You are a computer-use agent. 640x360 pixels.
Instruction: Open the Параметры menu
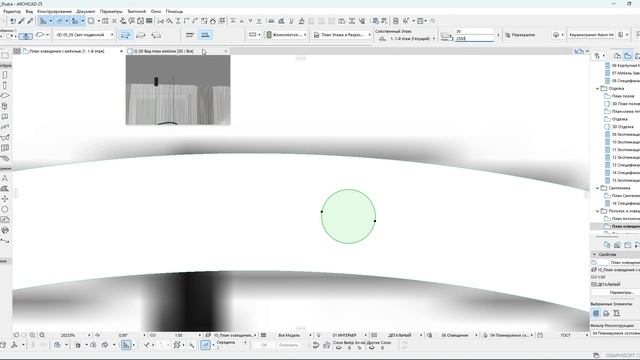pos(111,11)
